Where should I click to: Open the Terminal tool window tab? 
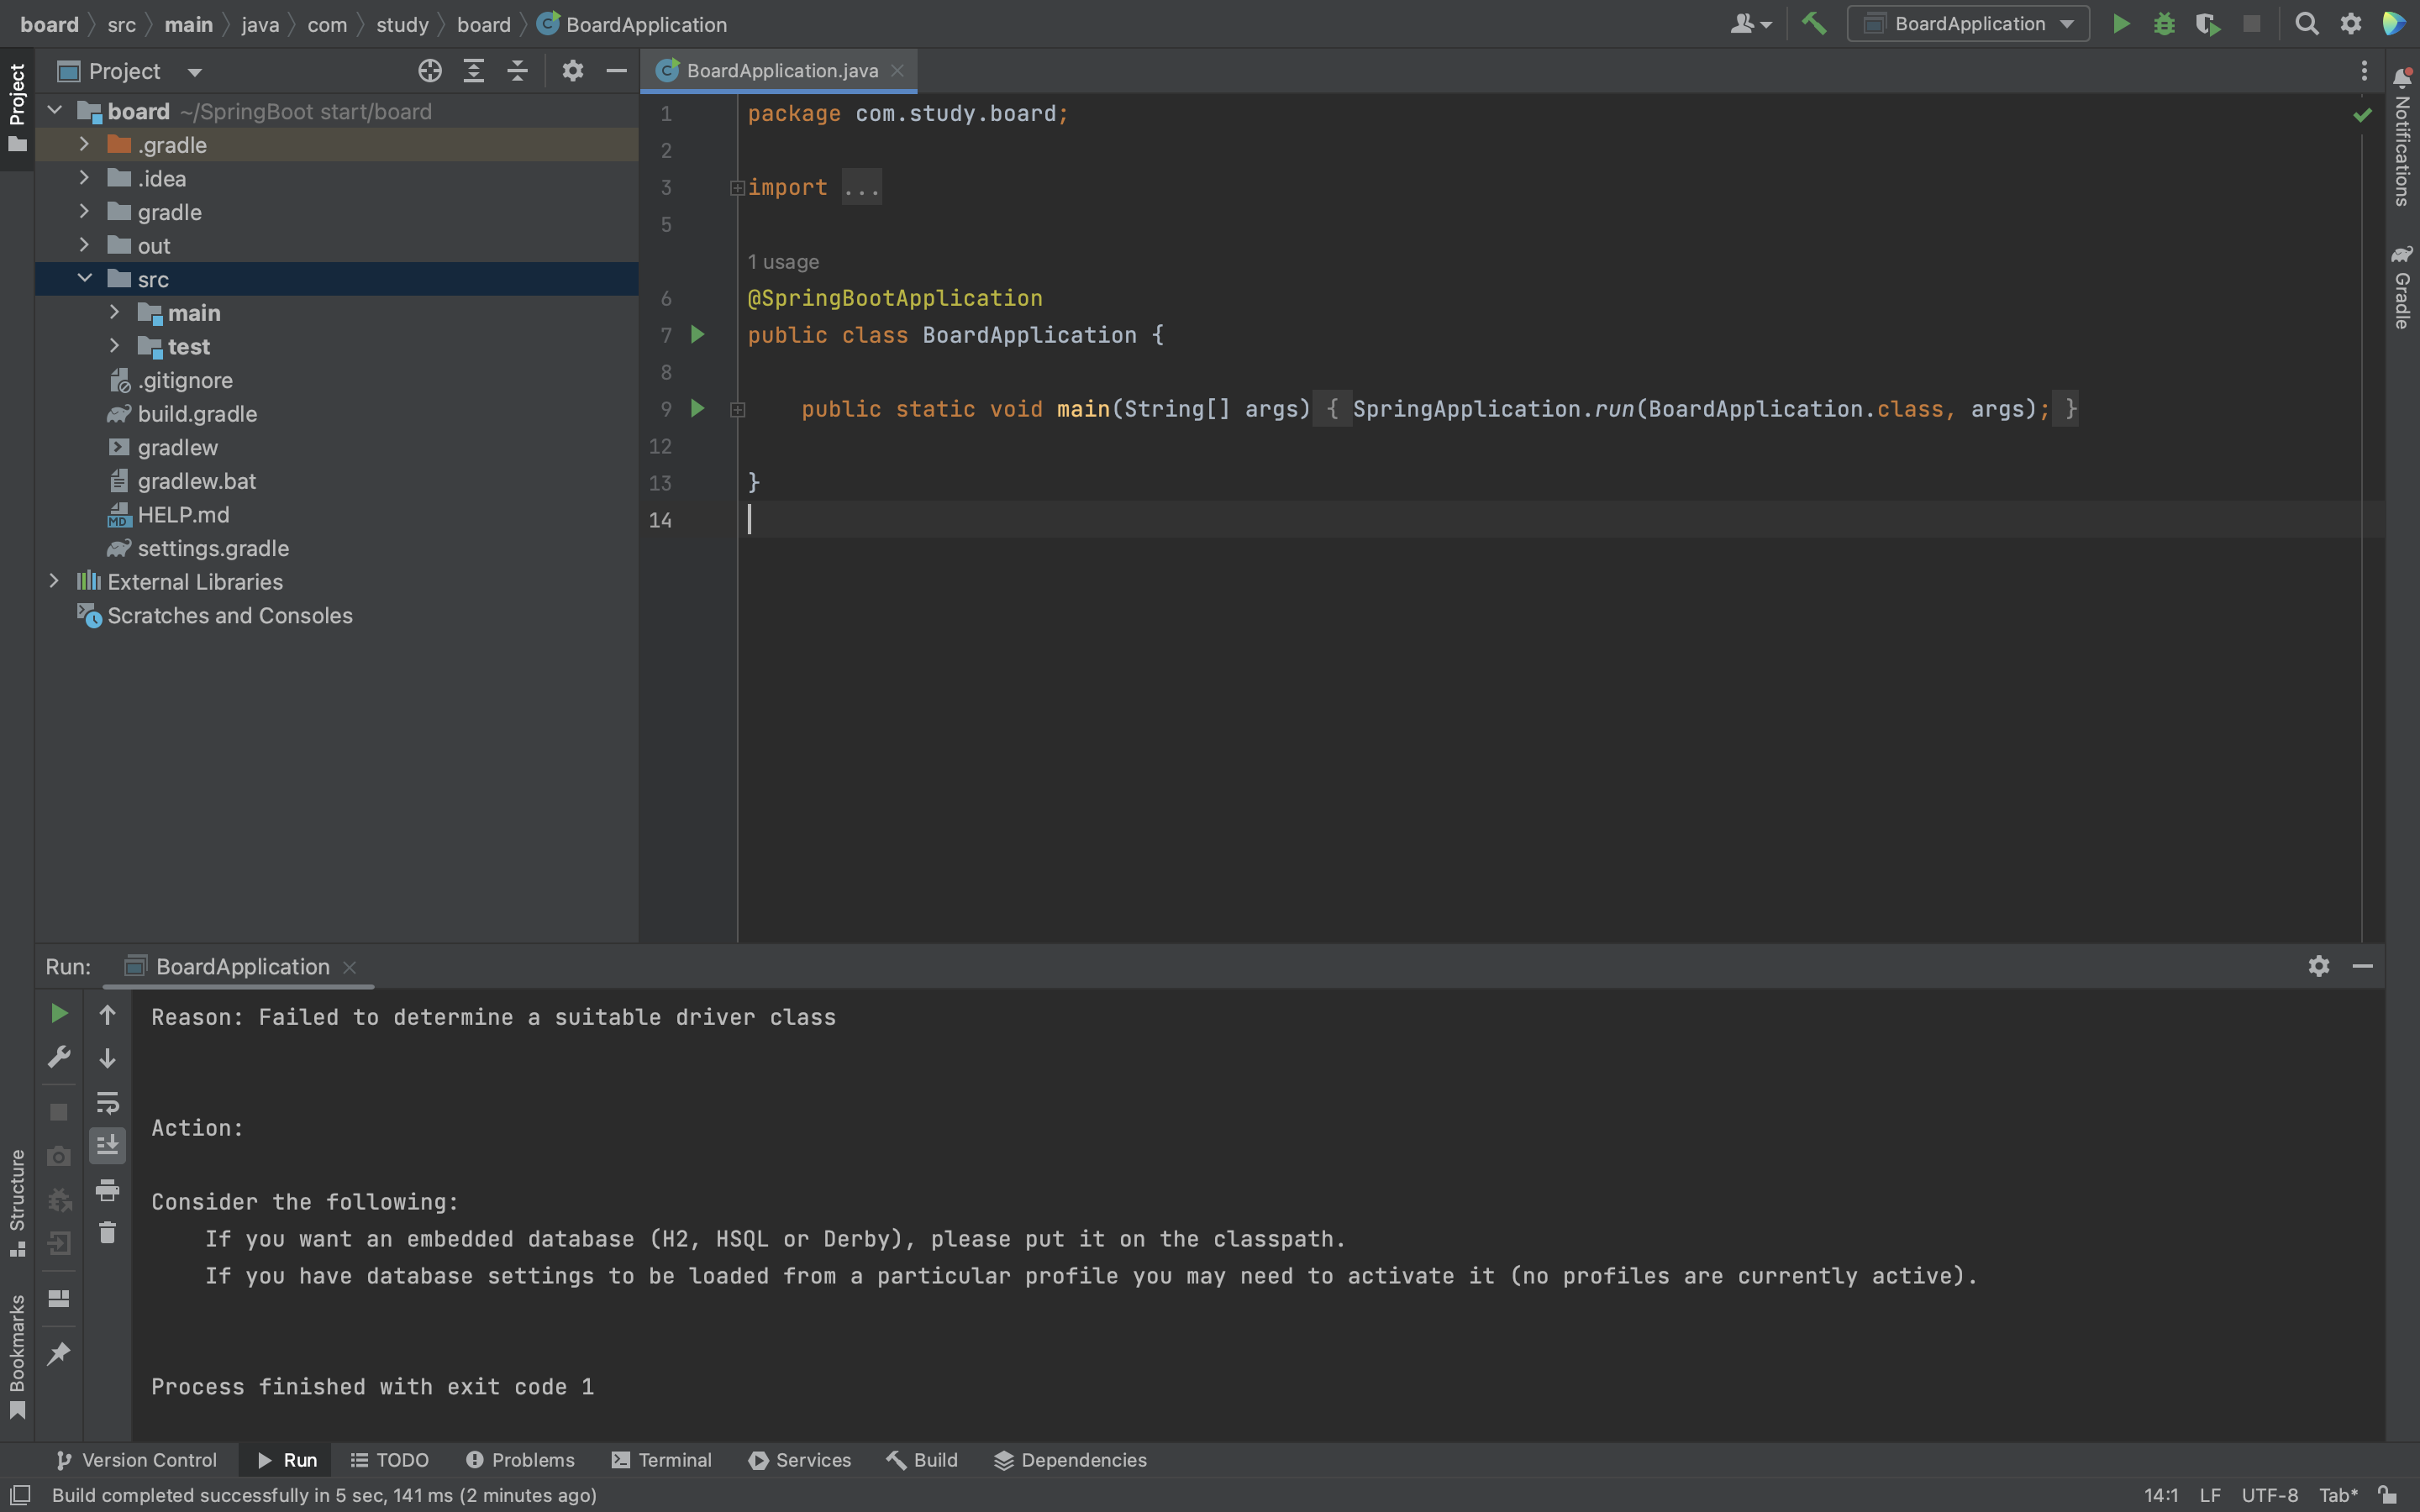[x=662, y=1460]
